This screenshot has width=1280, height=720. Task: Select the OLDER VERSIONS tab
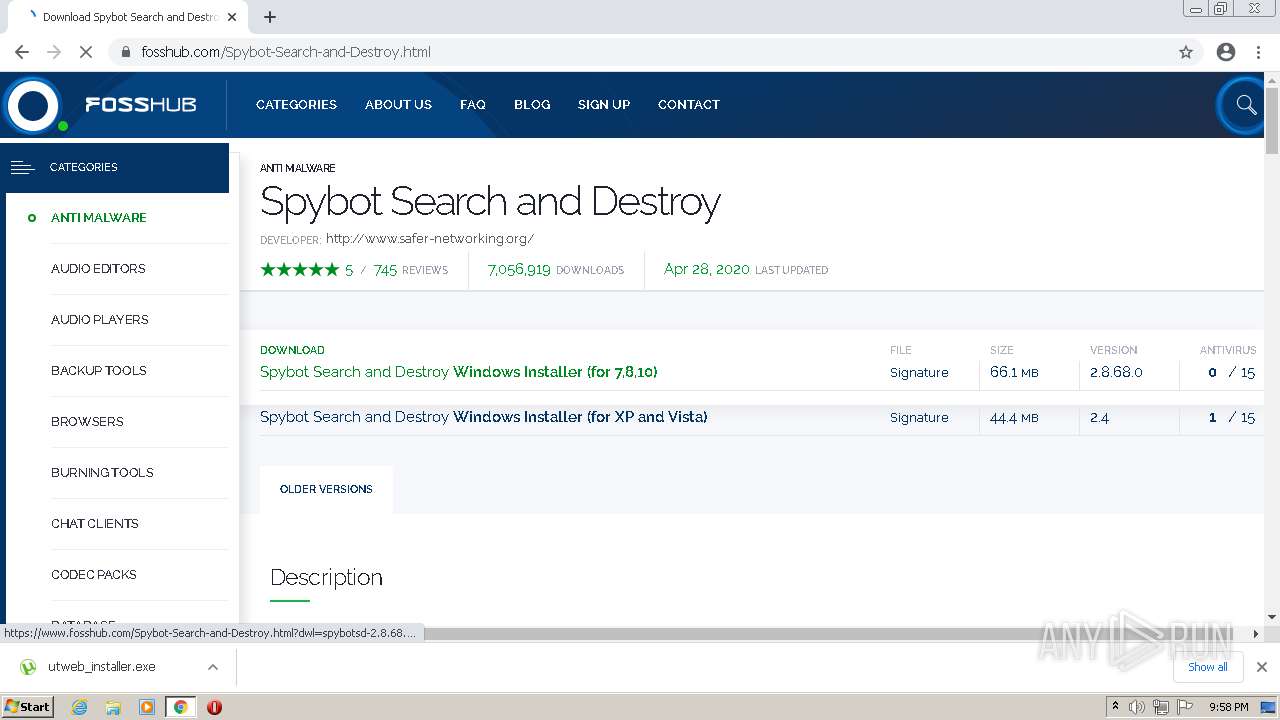click(x=326, y=489)
